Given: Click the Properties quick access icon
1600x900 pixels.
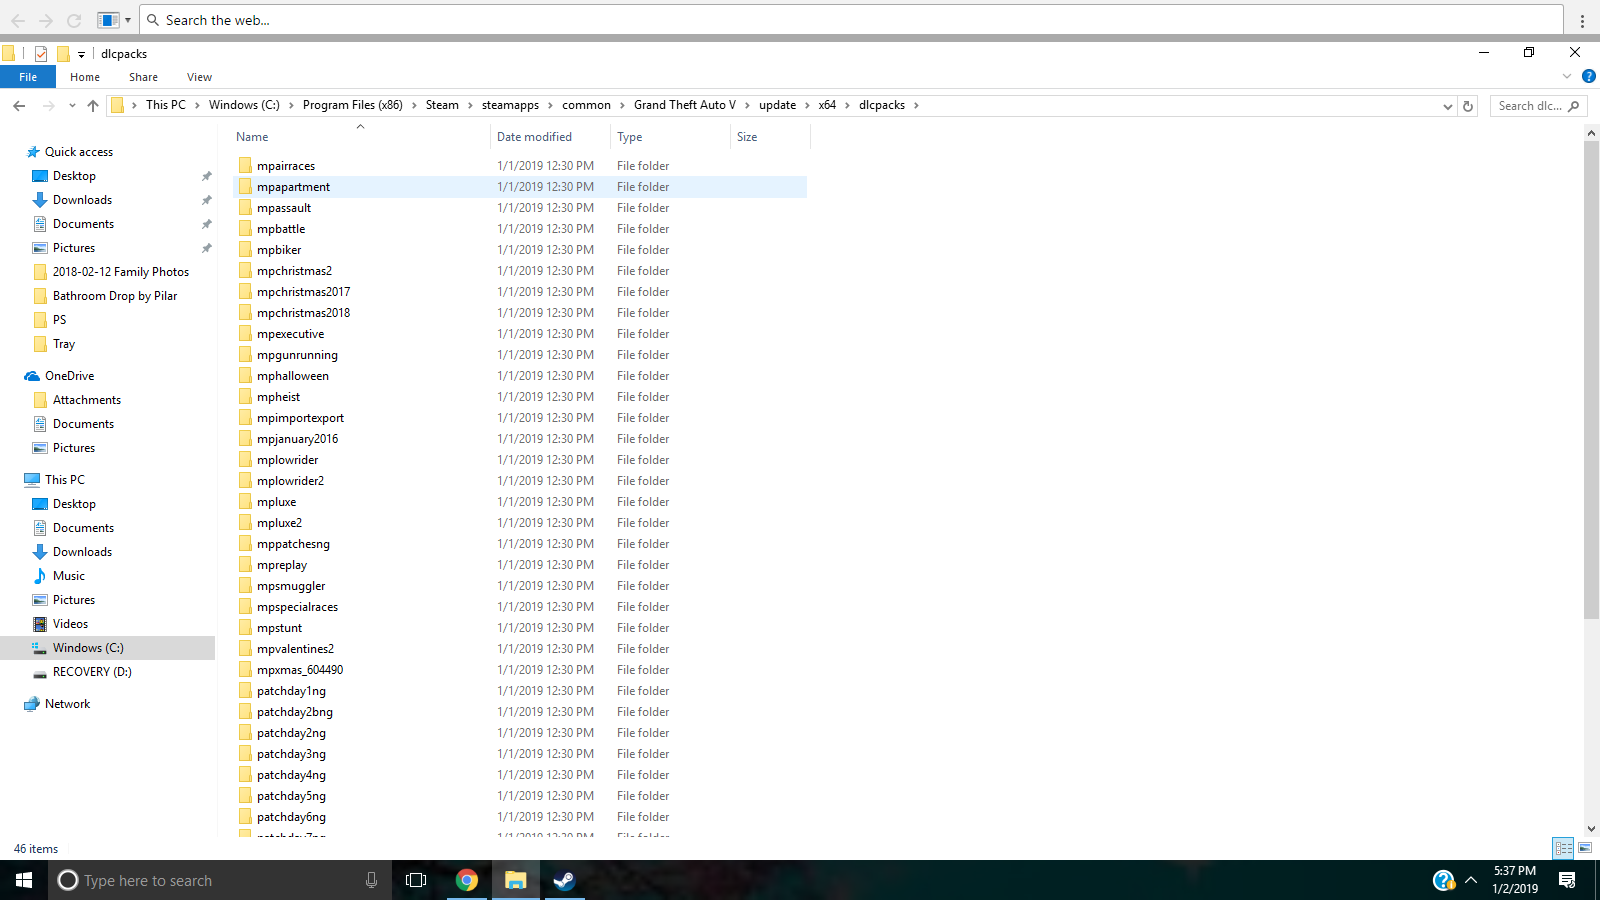Looking at the screenshot, I should coord(41,54).
